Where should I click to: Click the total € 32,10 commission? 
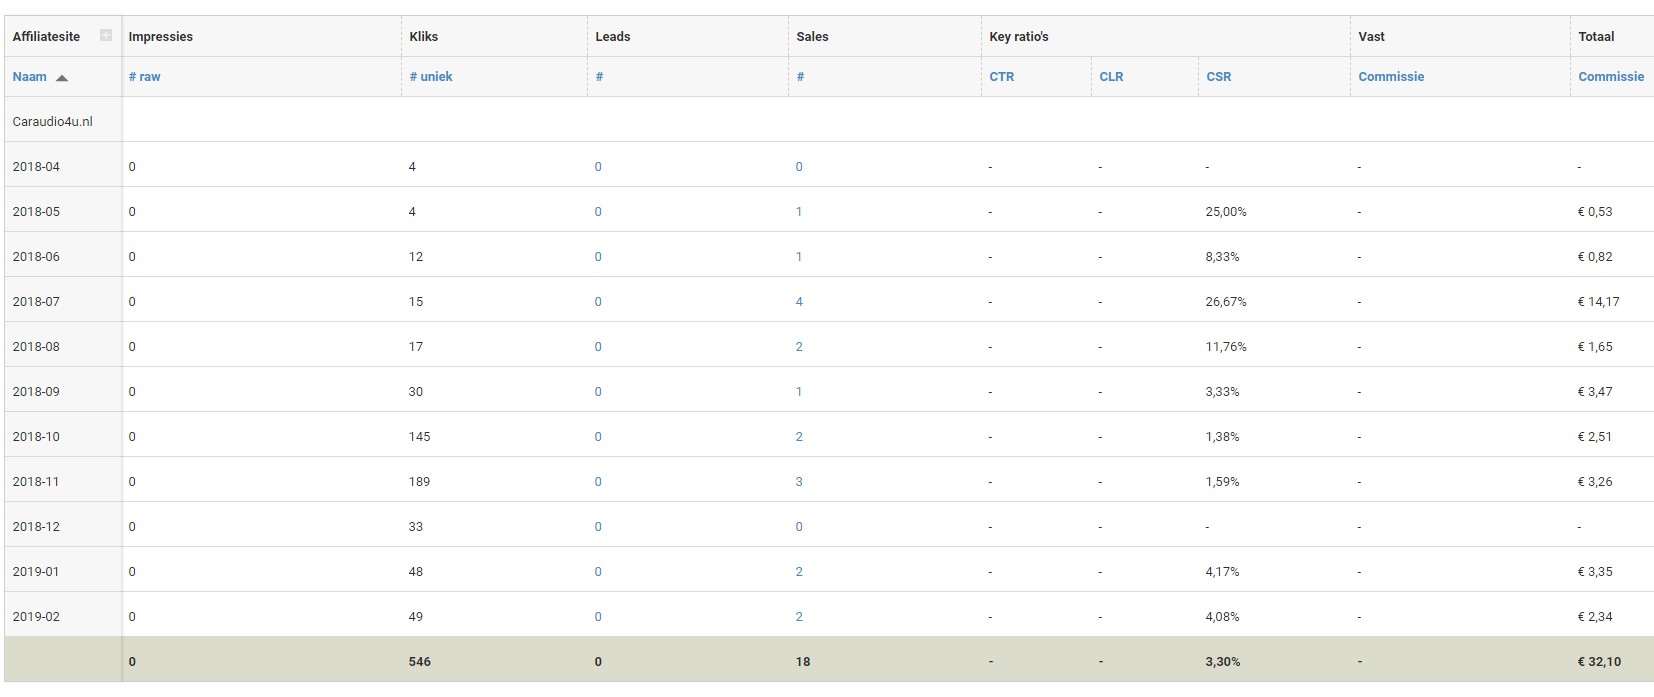click(x=1599, y=662)
